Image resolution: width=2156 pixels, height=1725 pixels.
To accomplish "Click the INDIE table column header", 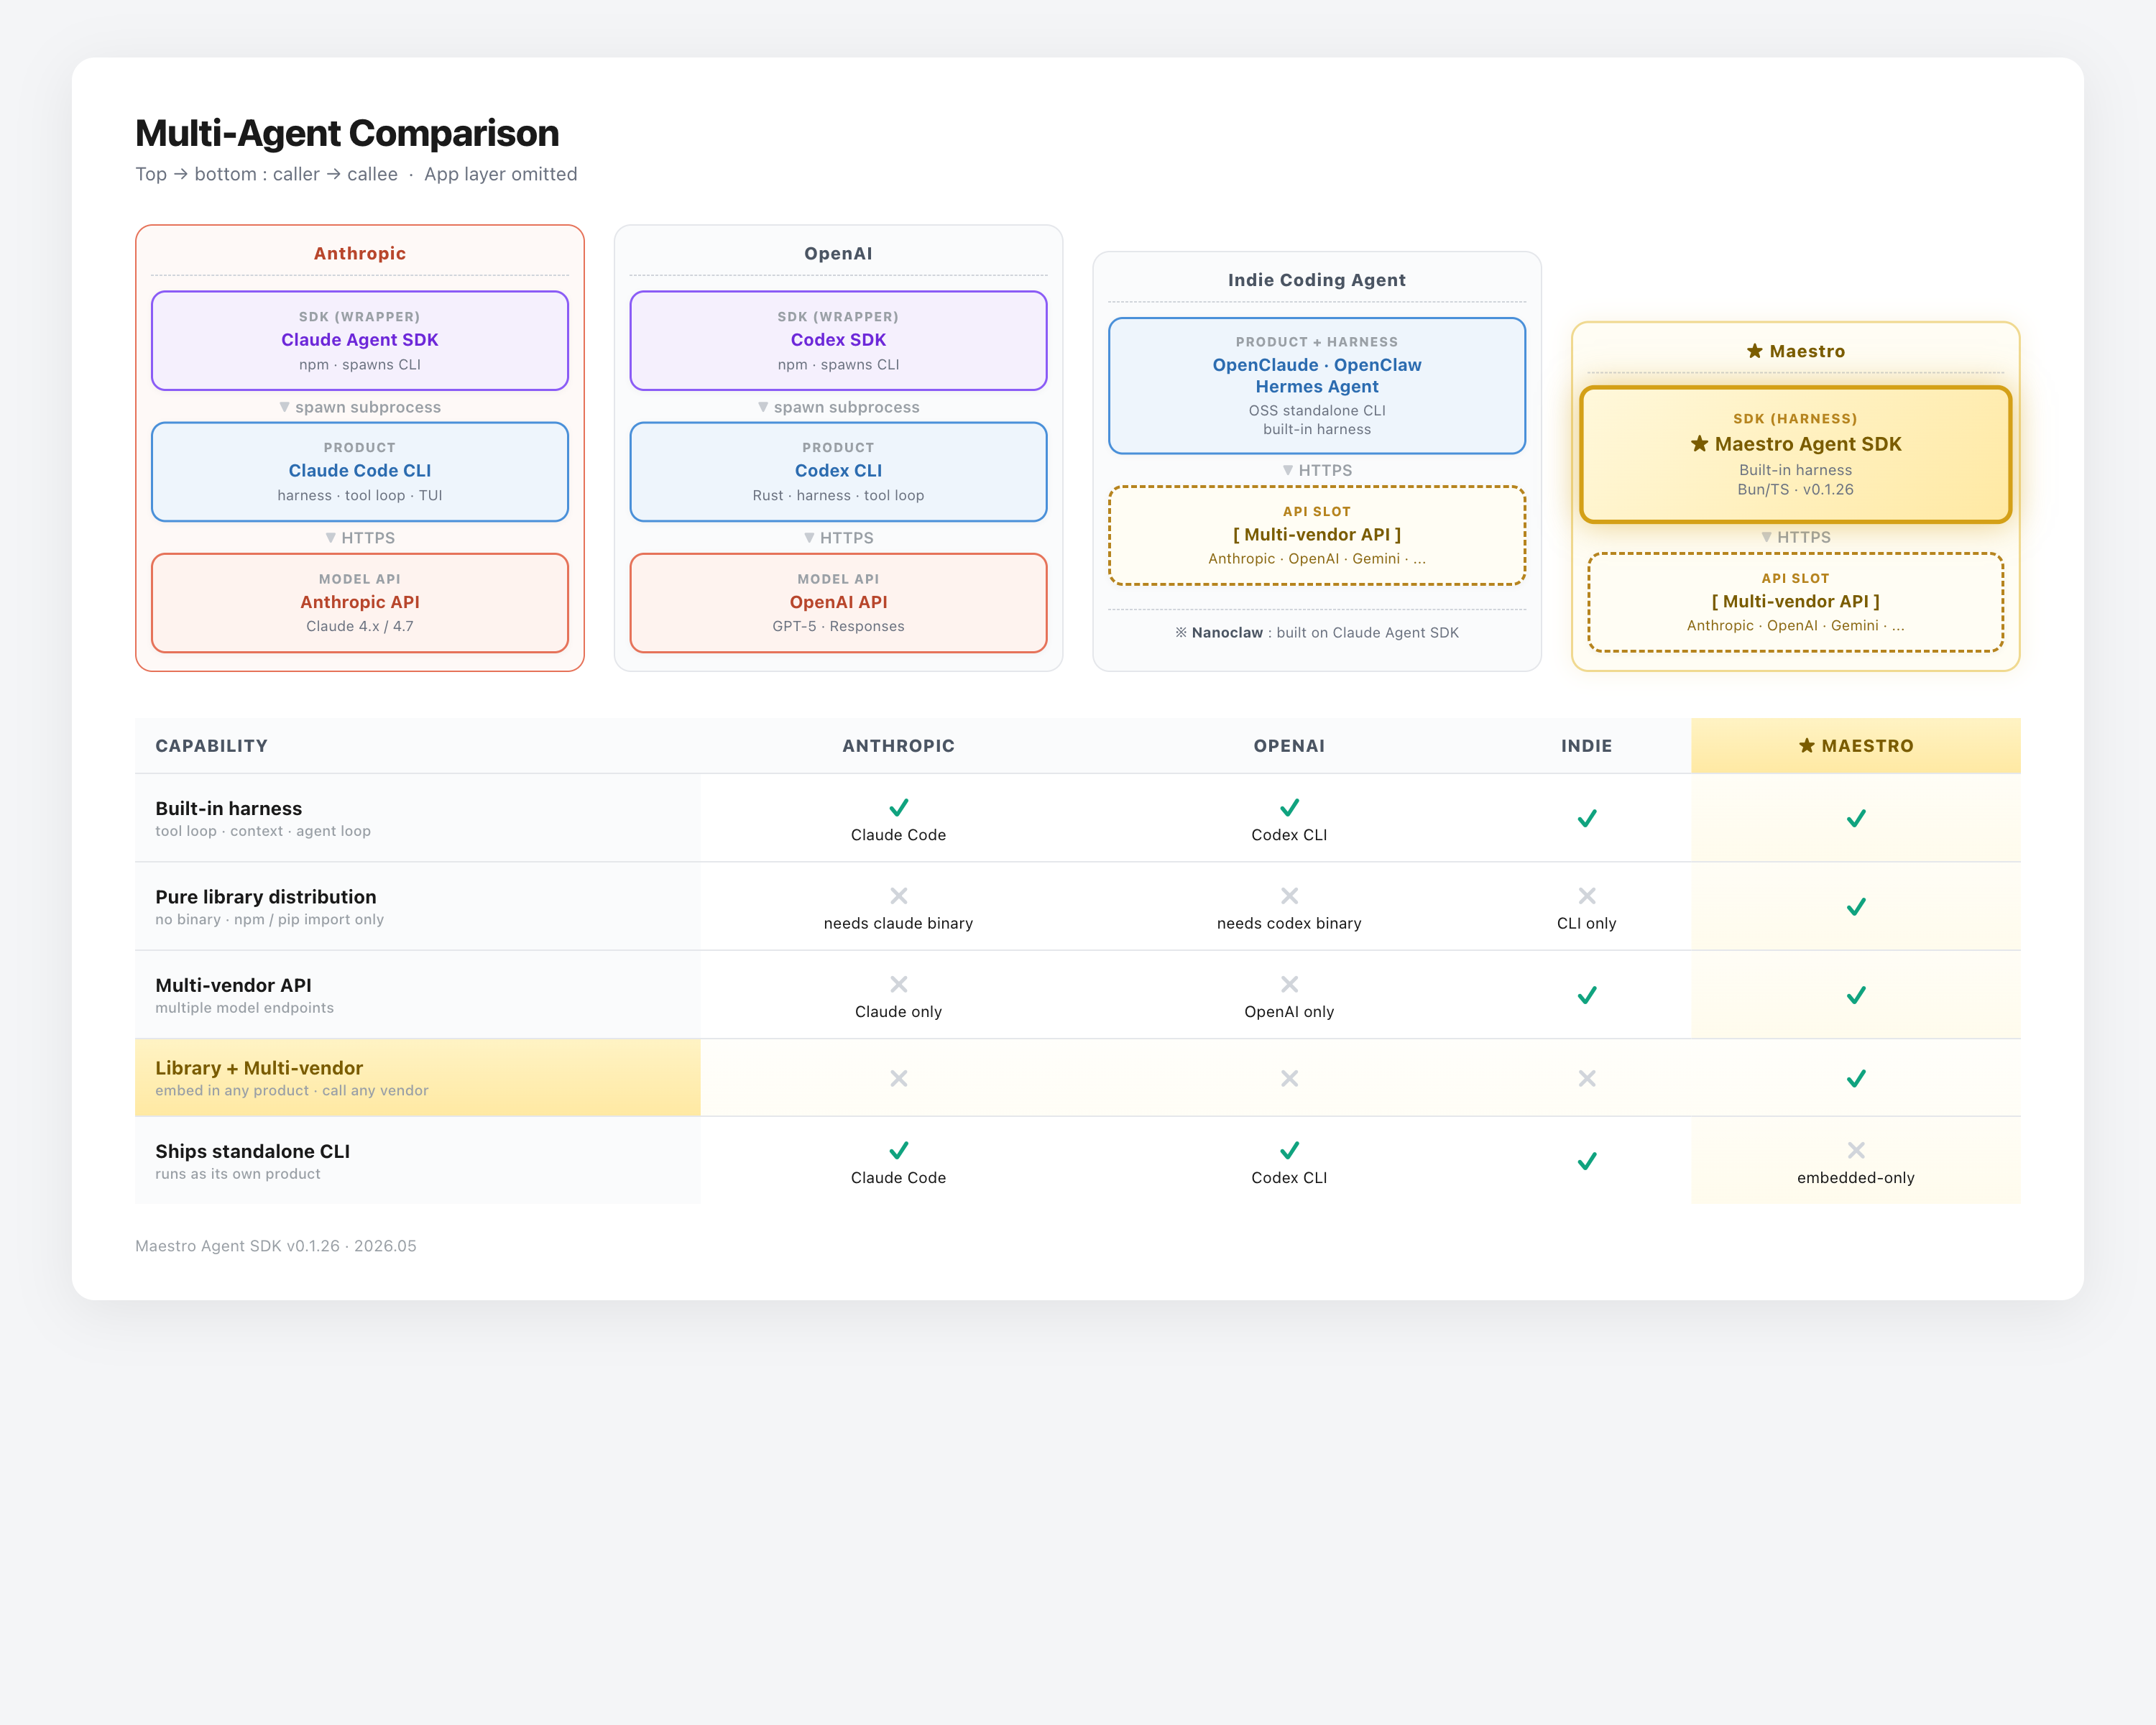I will coord(1587,745).
